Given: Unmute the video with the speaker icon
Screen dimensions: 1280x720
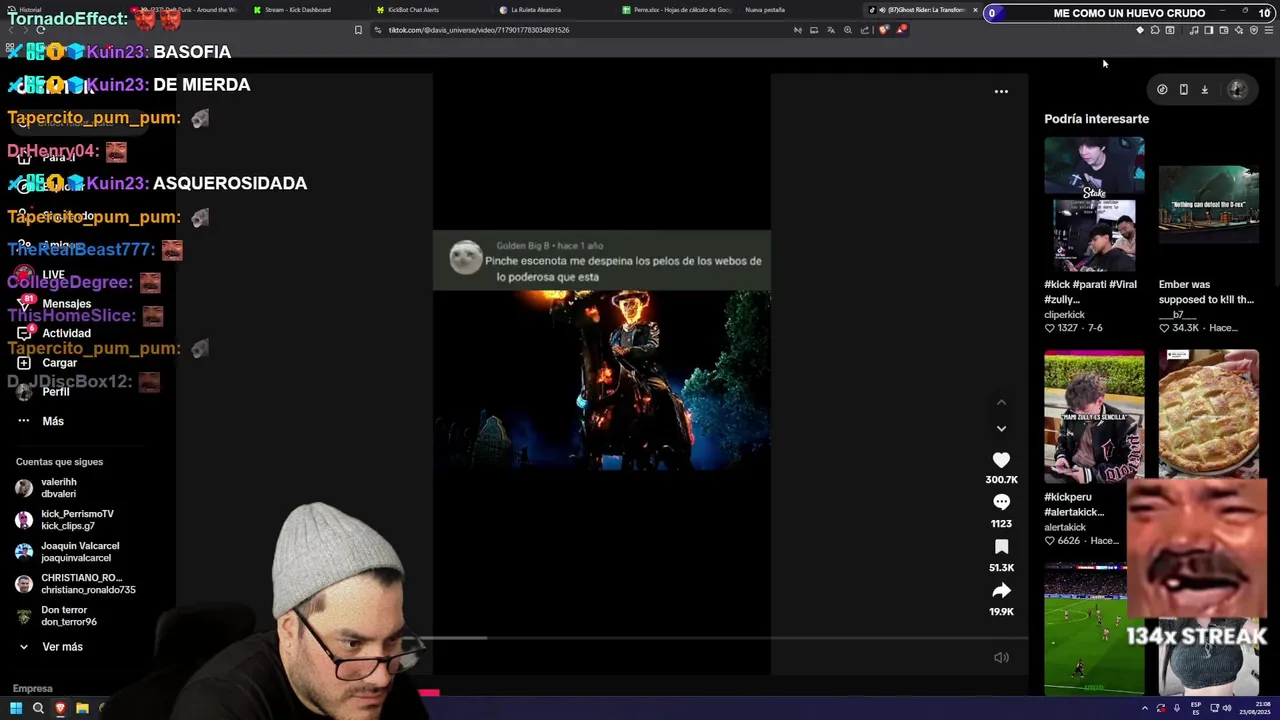Looking at the screenshot, I should 1001,657.
